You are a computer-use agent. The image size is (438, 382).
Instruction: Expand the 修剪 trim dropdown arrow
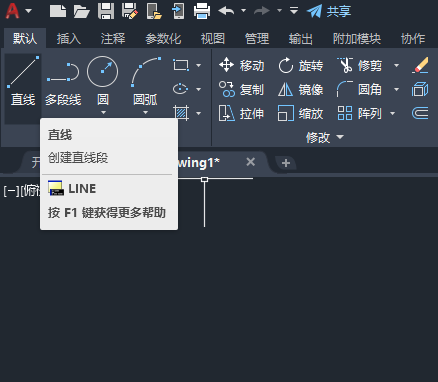pos(396,65)
